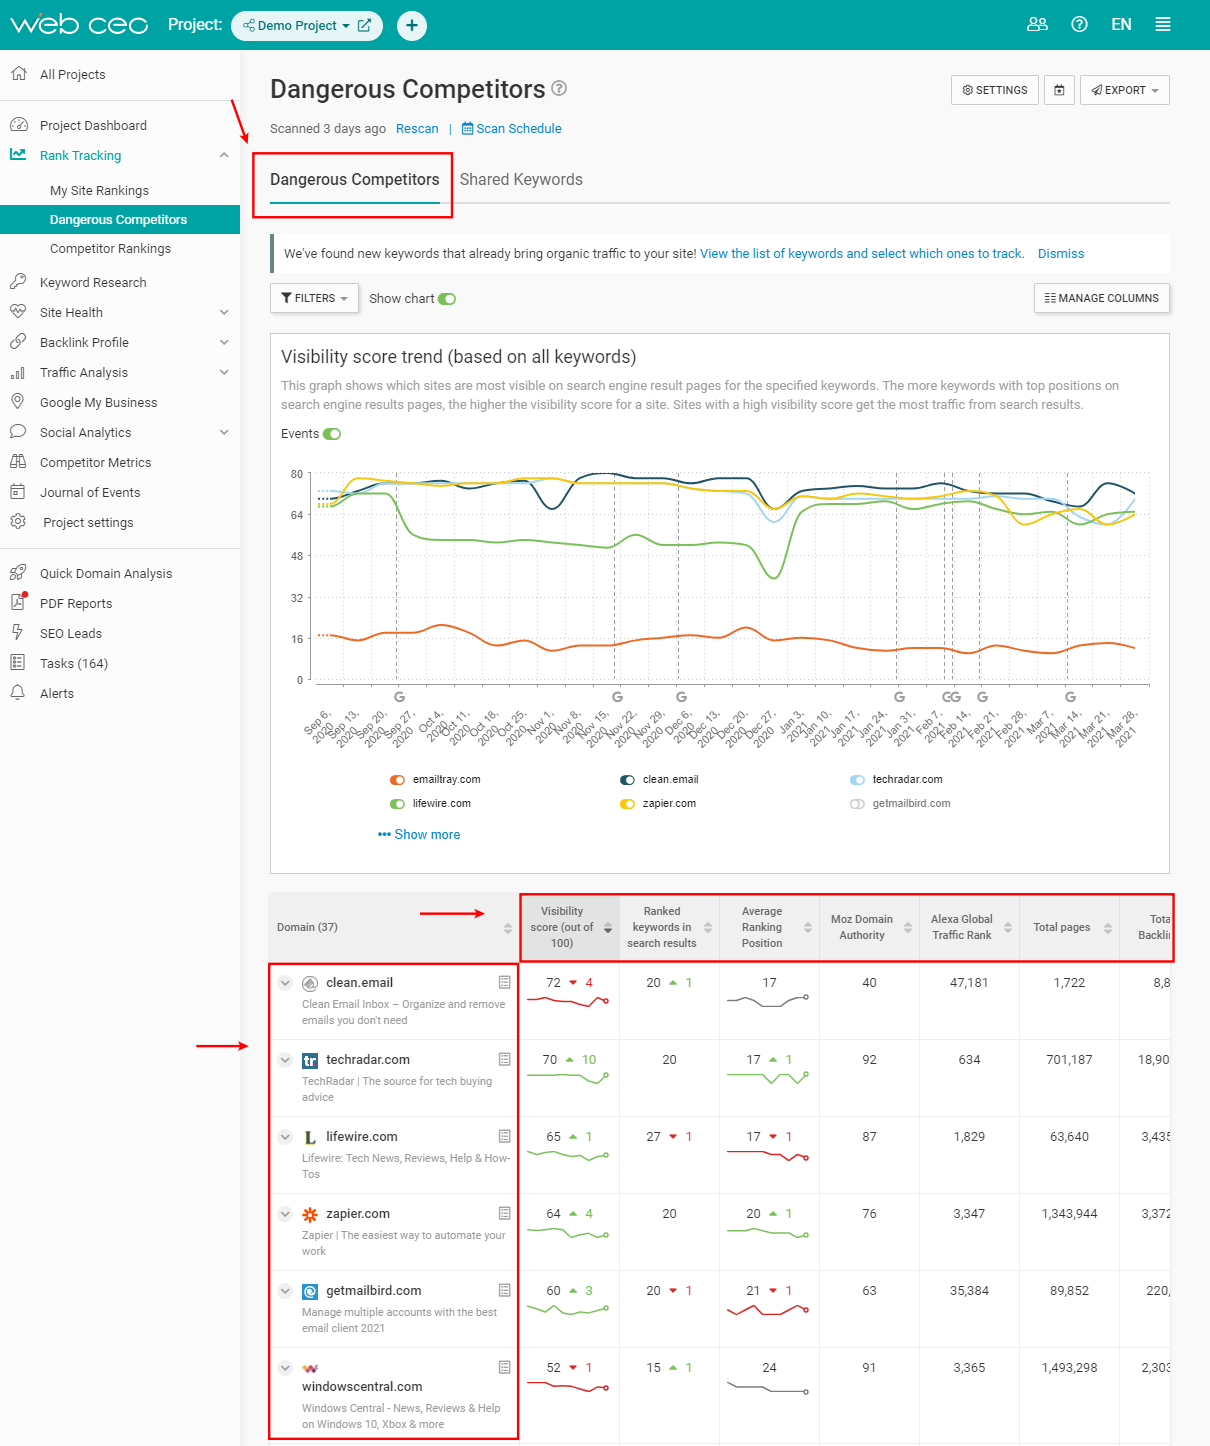Open the Filters dropdown
The width and height of the screenshot is (1210, 1446).
point(314,298)
